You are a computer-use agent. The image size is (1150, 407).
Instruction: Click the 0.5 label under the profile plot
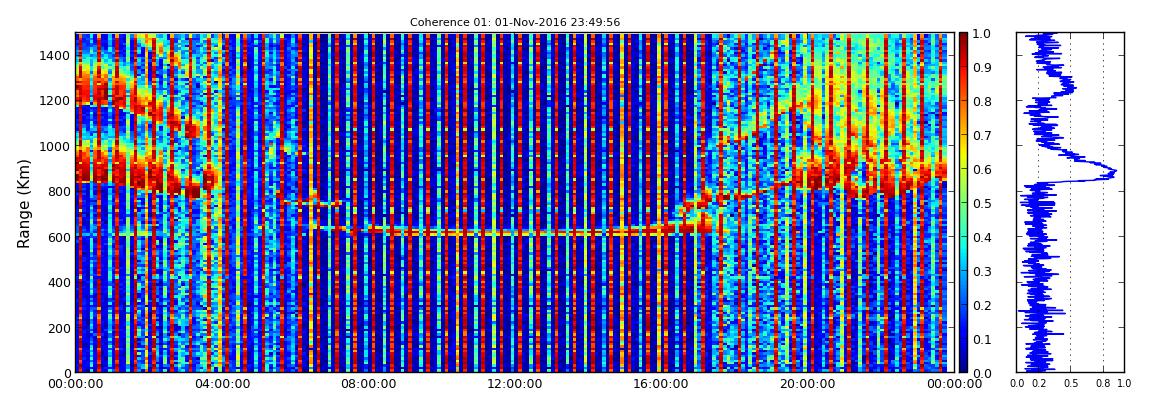[x=1071, y=384]
